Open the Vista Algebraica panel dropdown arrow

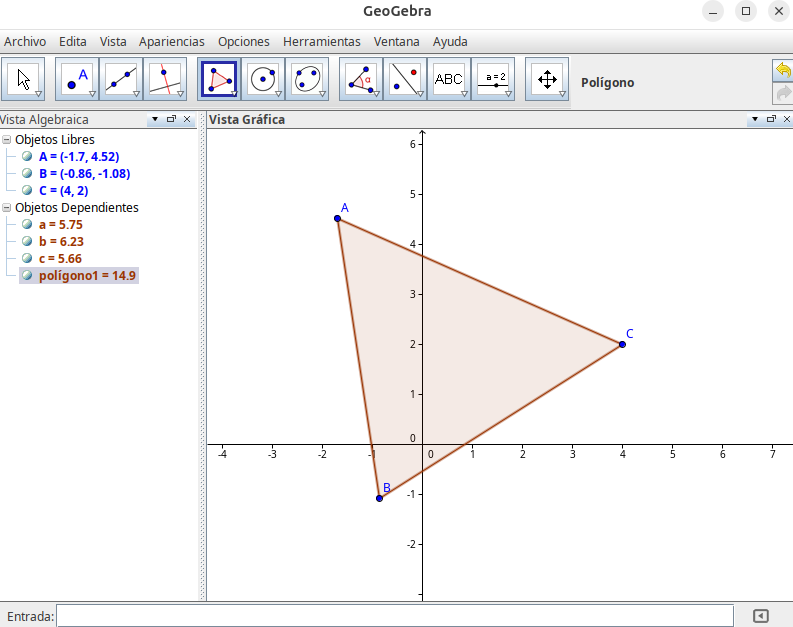(x=154, y=119)
